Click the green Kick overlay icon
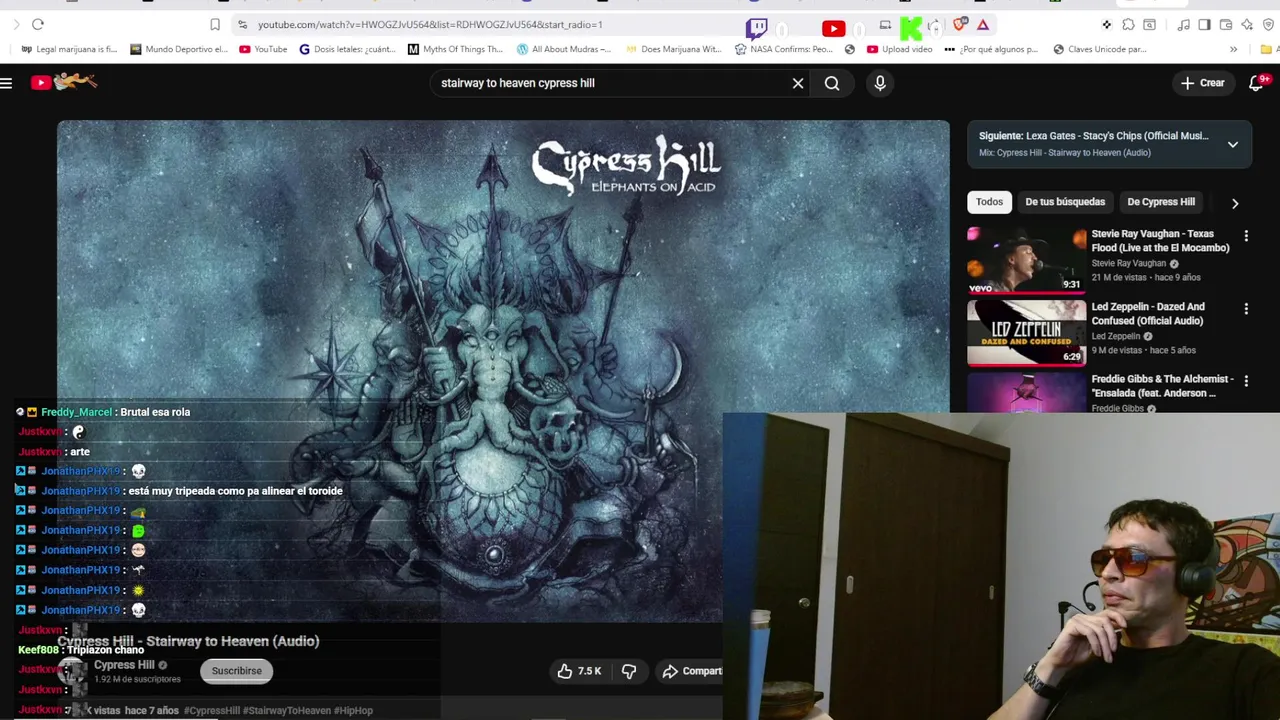 (911, 29)
